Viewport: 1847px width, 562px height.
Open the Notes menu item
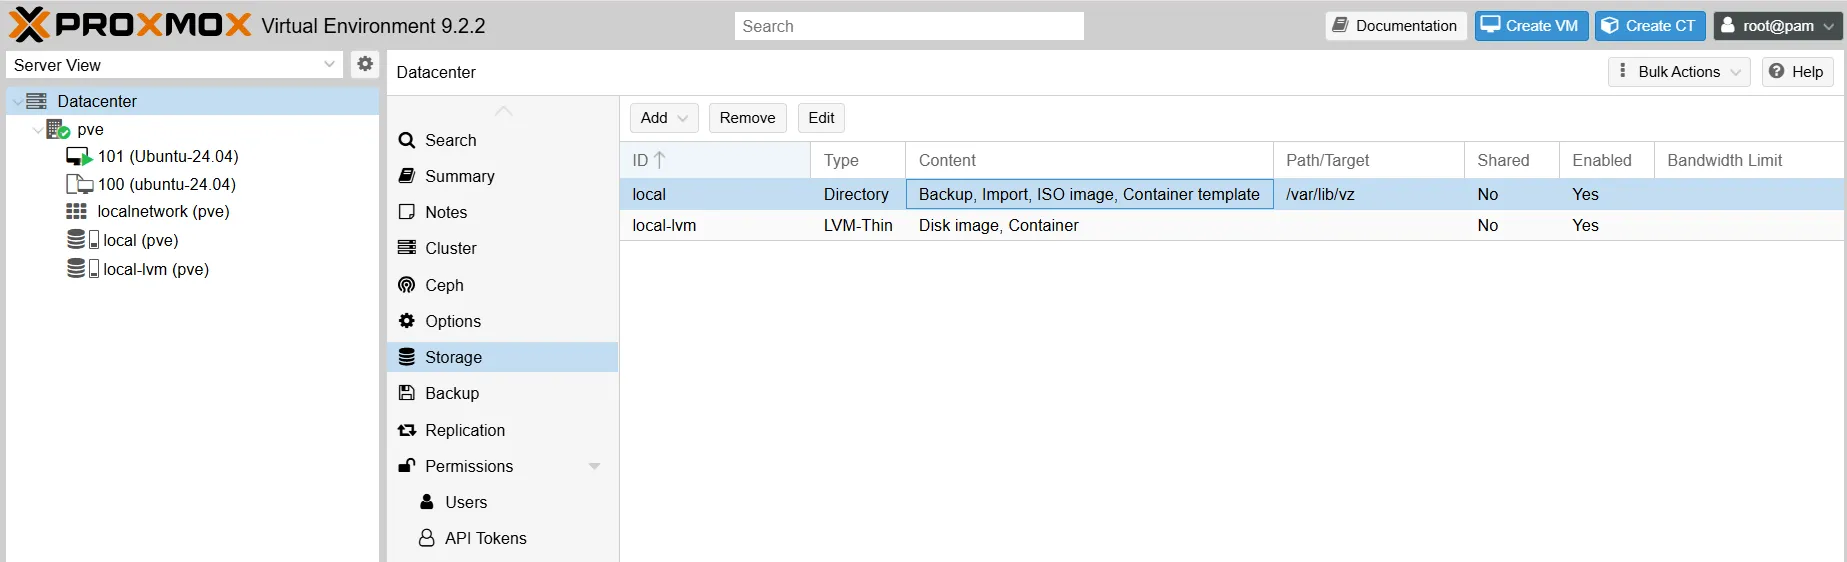(x=502, y=212)
